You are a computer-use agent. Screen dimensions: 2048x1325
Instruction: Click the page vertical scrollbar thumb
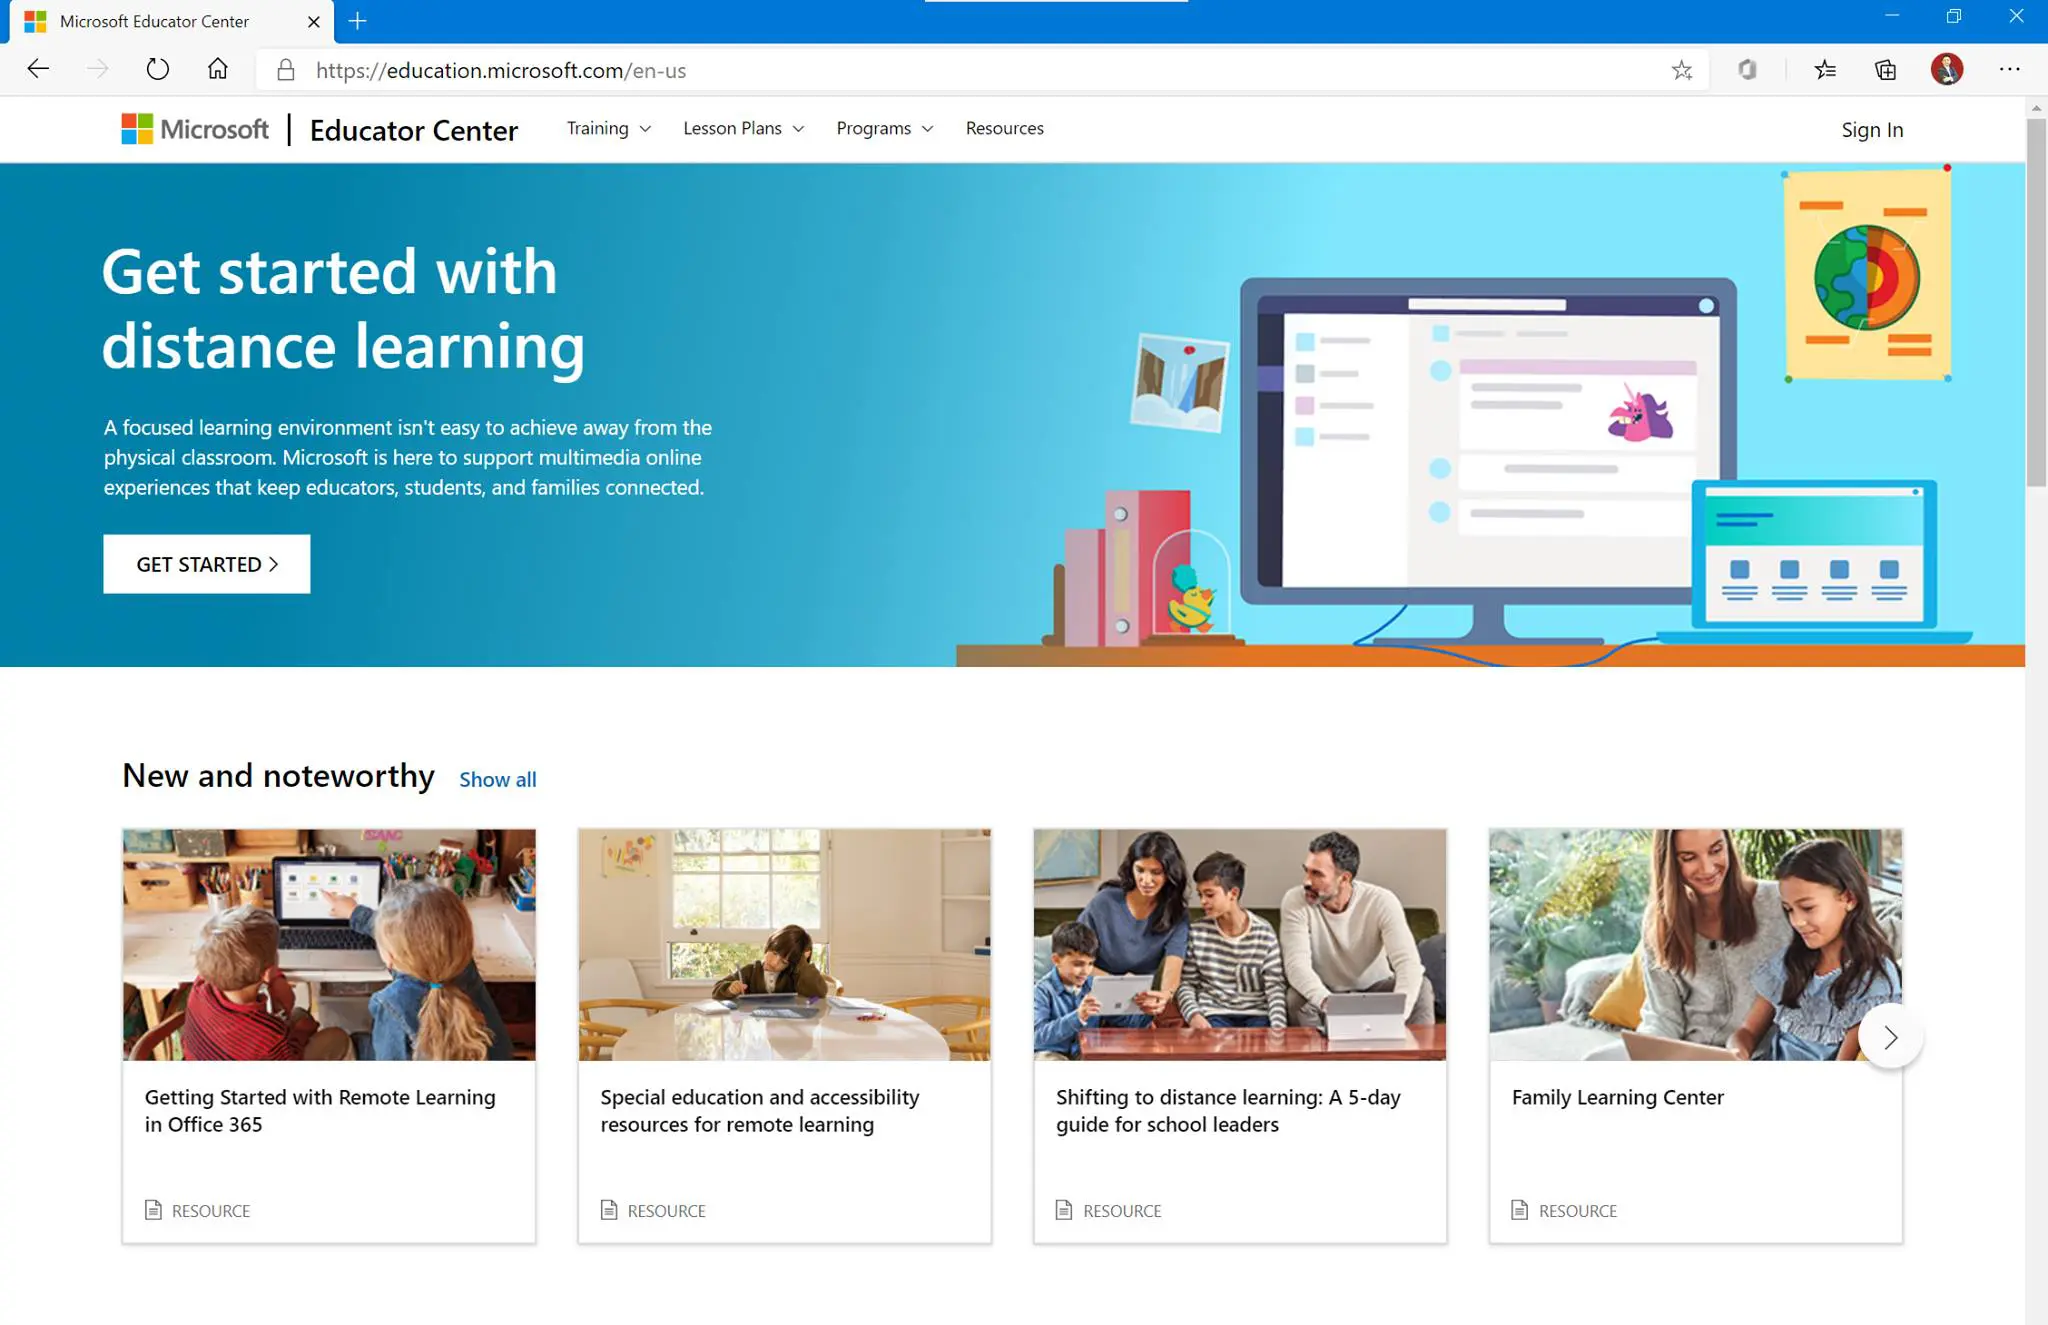(x=2036, y=302)
